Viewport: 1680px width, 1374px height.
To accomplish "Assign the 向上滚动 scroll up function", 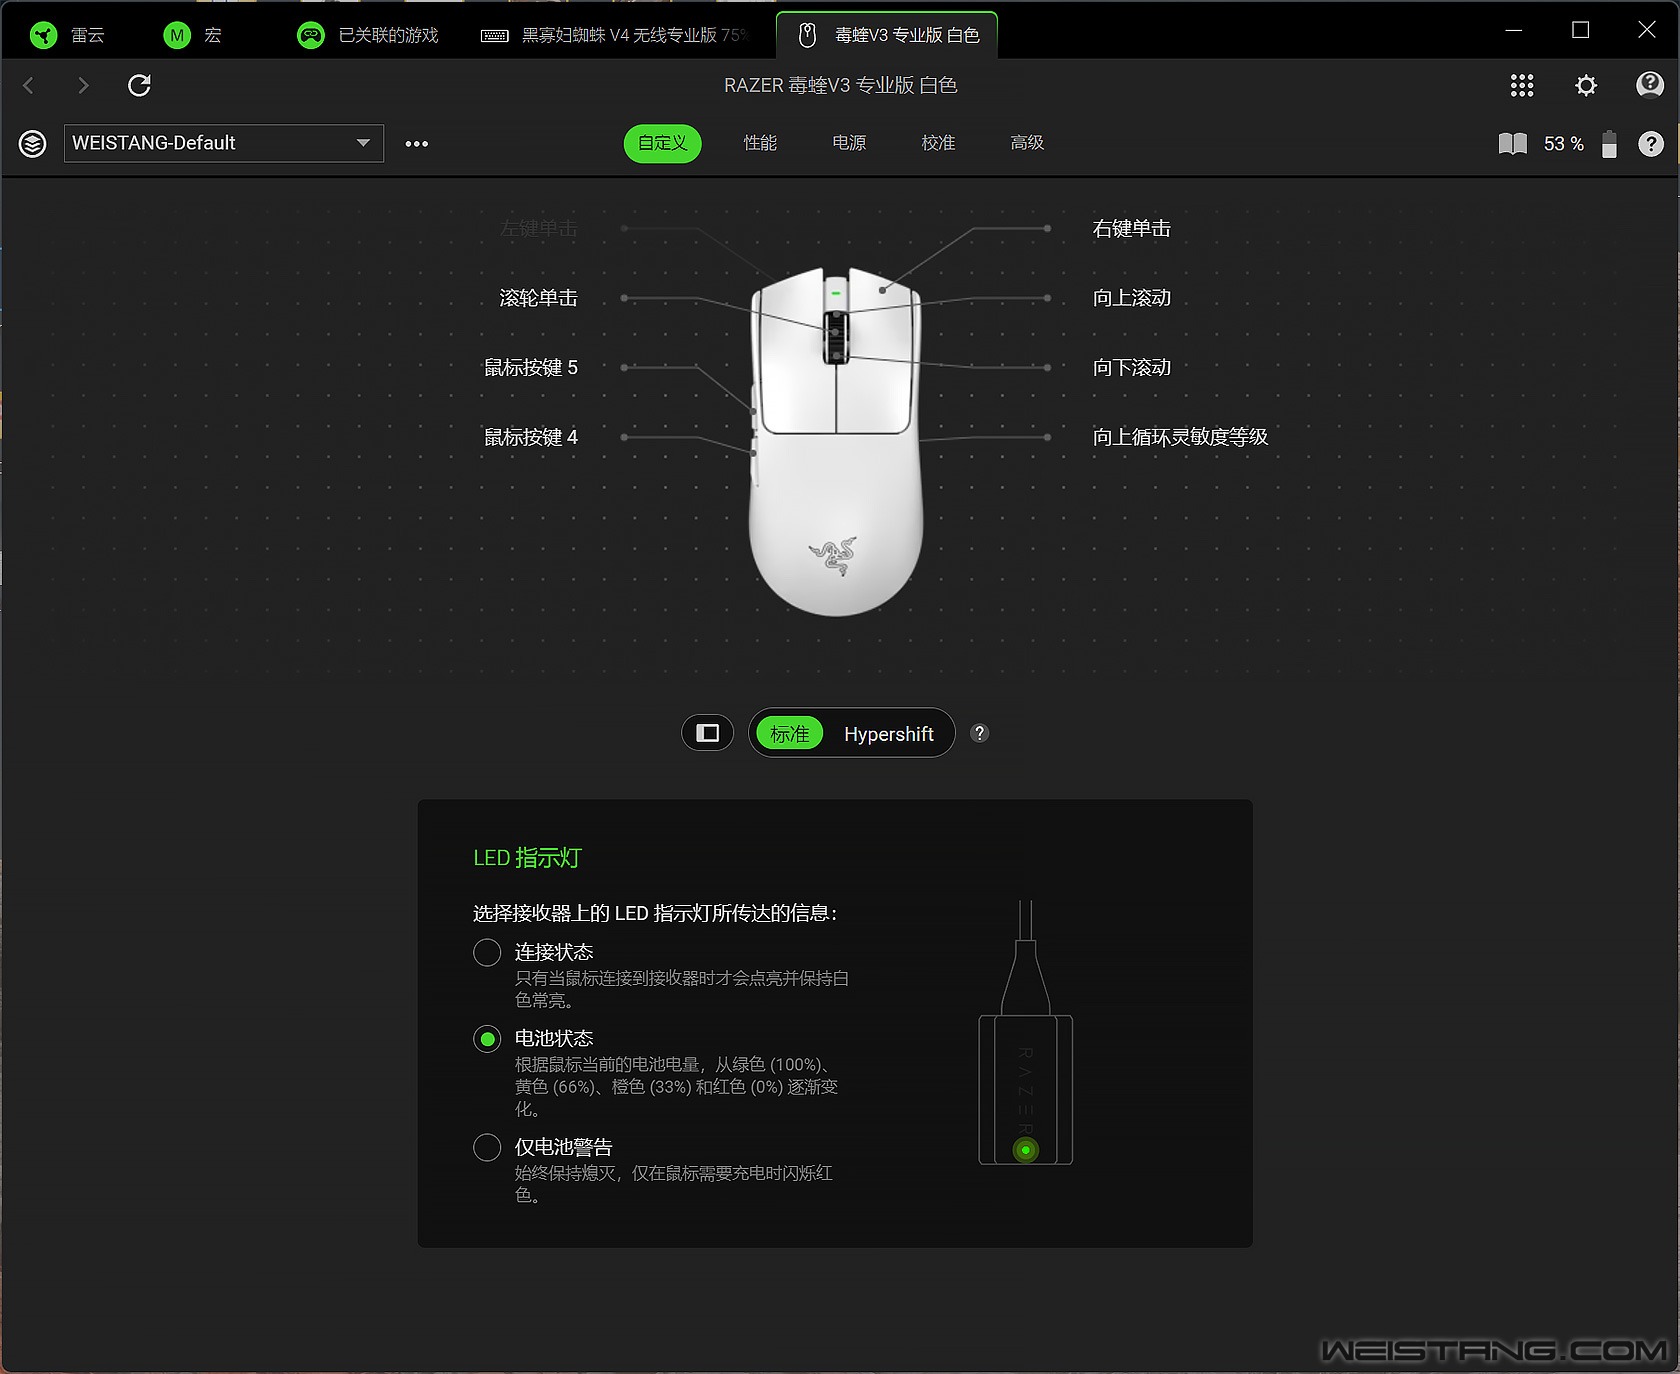I will [x=1131, y=298].
